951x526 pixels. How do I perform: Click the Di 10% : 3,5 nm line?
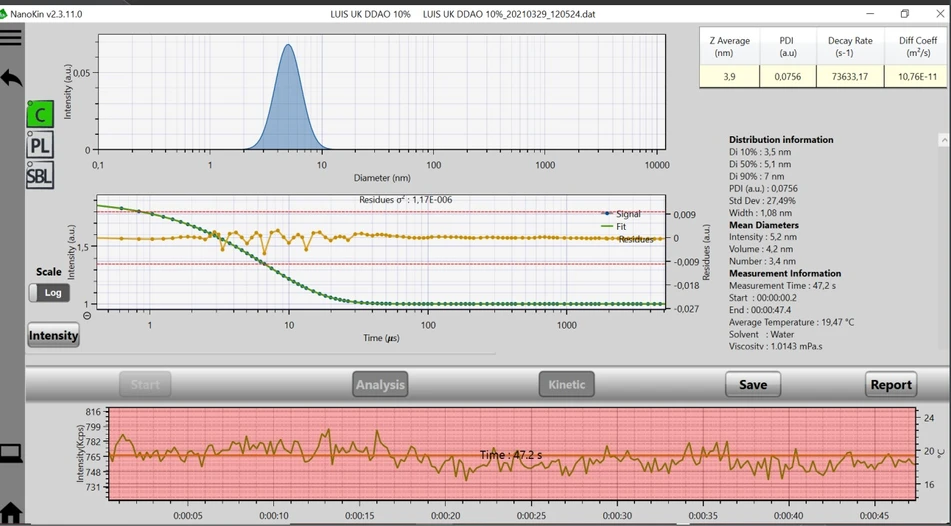[x=760, y=152]
